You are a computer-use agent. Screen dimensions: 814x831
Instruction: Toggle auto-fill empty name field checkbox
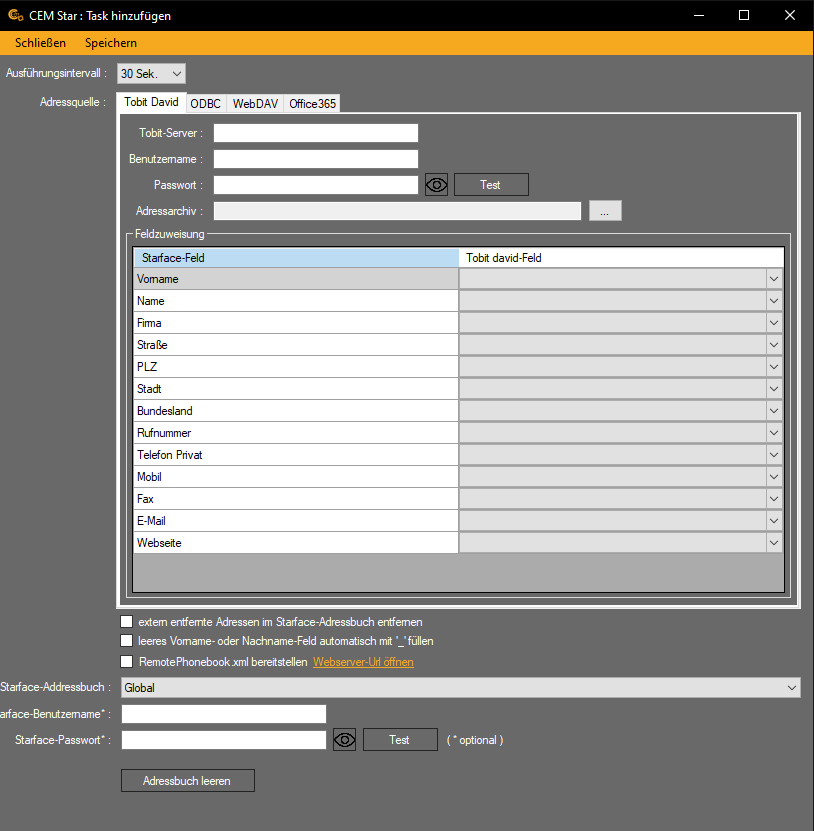tap(126, 641)
